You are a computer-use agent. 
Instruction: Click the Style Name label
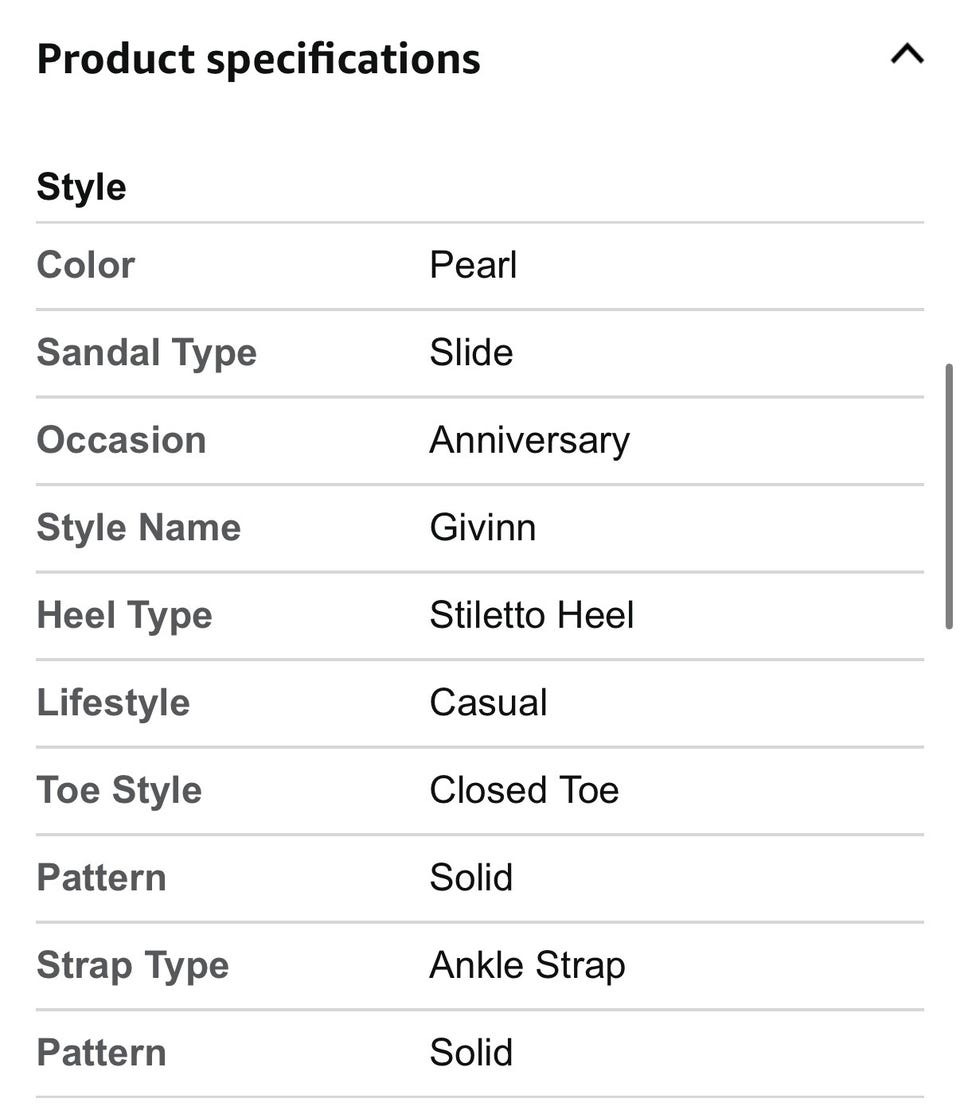tap(139, 528)
